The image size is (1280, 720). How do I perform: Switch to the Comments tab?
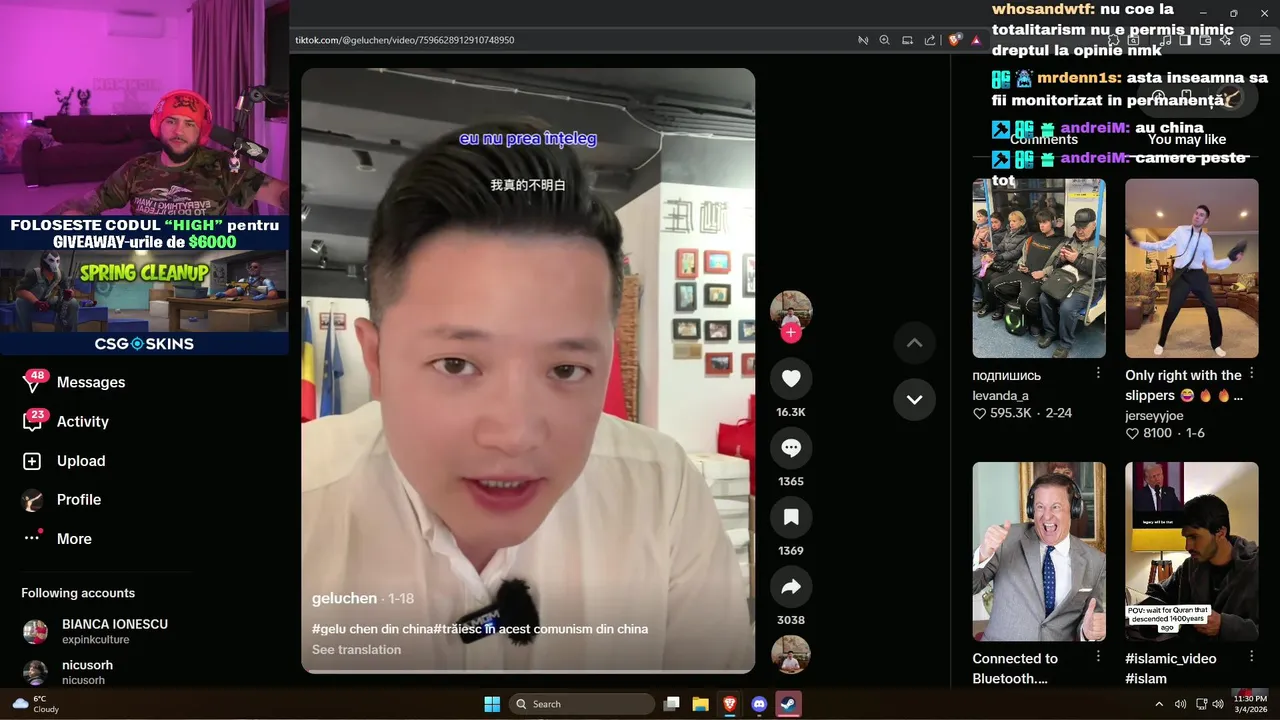pyautogui.click(x=1044, y=139)
